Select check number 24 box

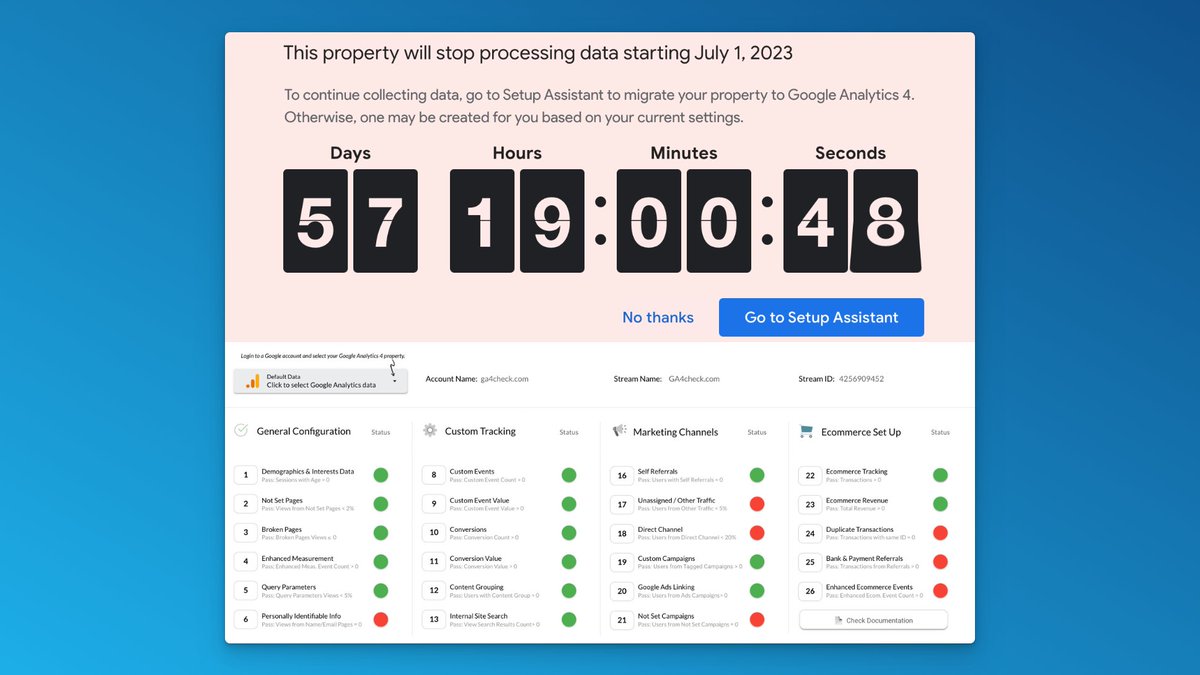(809, 533)
